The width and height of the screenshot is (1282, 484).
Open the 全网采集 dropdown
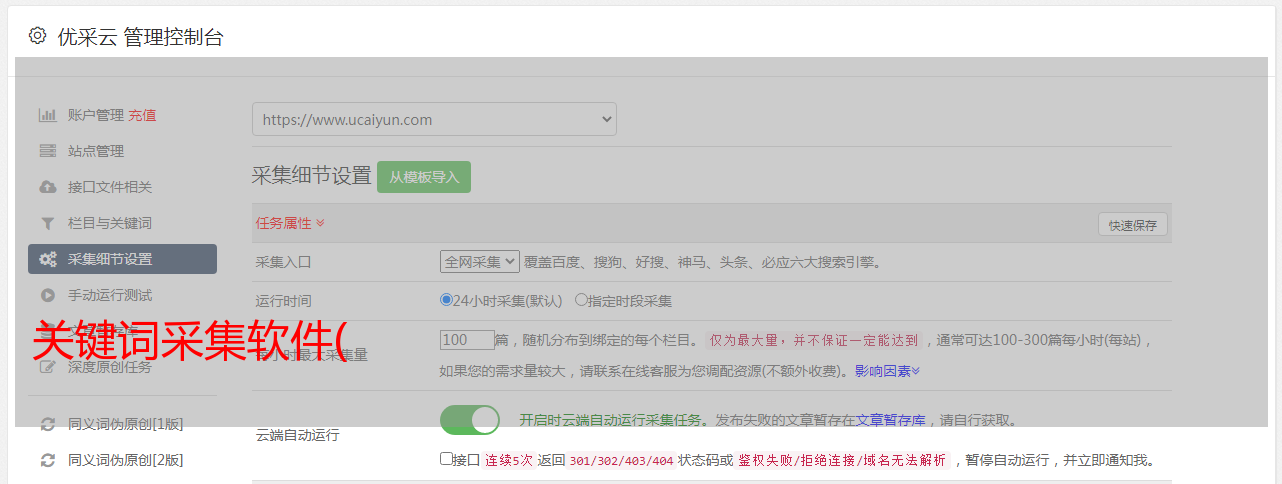480,262
